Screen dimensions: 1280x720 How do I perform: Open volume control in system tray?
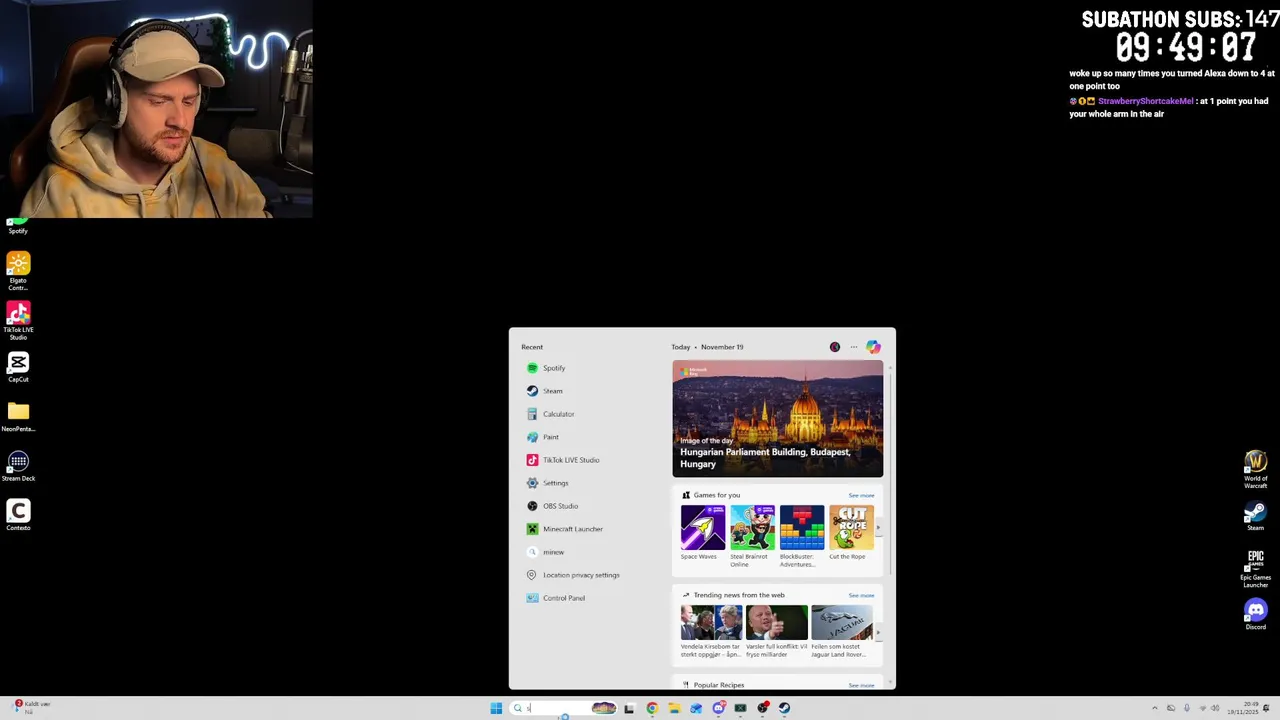click(1215, 708)
